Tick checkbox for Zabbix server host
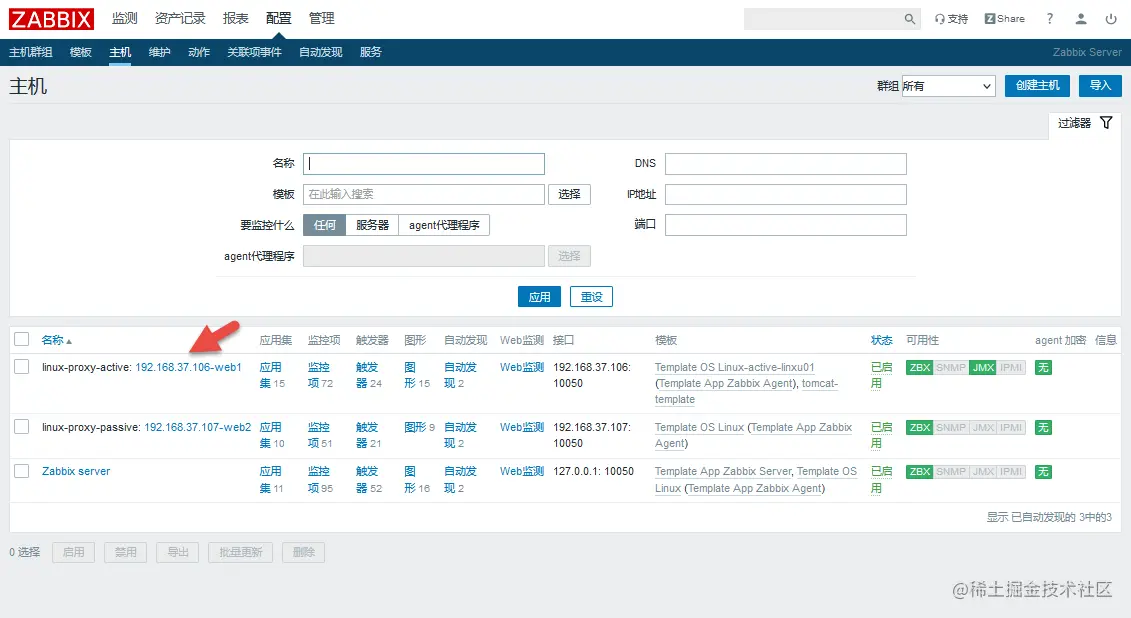This screenshot has width=1131, height=618. (22, 470)
